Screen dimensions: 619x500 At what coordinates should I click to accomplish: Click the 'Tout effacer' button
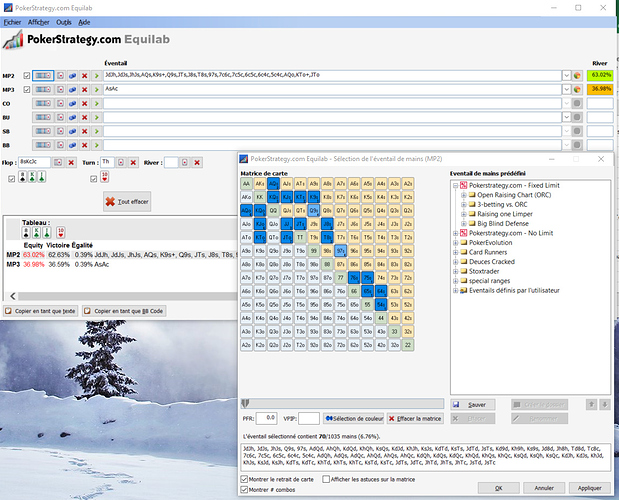[127, 202]
